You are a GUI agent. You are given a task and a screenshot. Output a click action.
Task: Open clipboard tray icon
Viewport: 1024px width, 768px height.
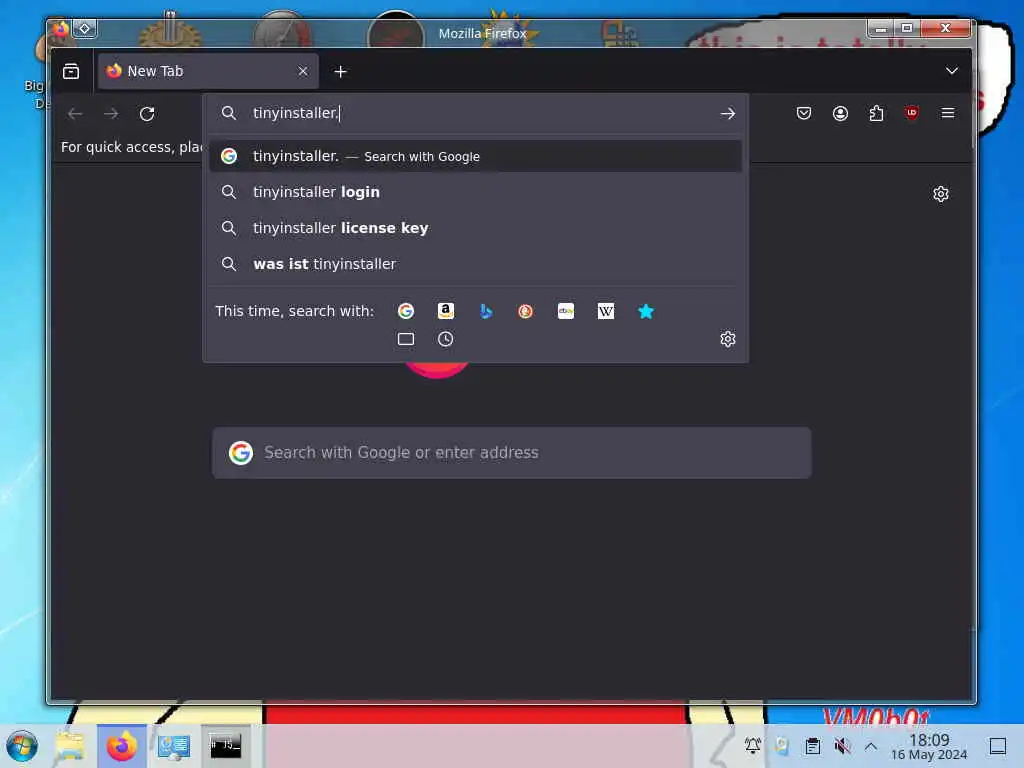pyautogui.click(x=812, y=746)
